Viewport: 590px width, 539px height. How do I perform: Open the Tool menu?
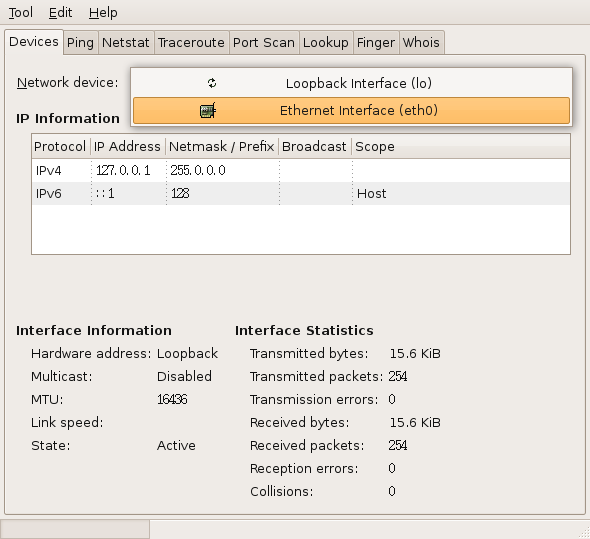(x=21, y=12)
